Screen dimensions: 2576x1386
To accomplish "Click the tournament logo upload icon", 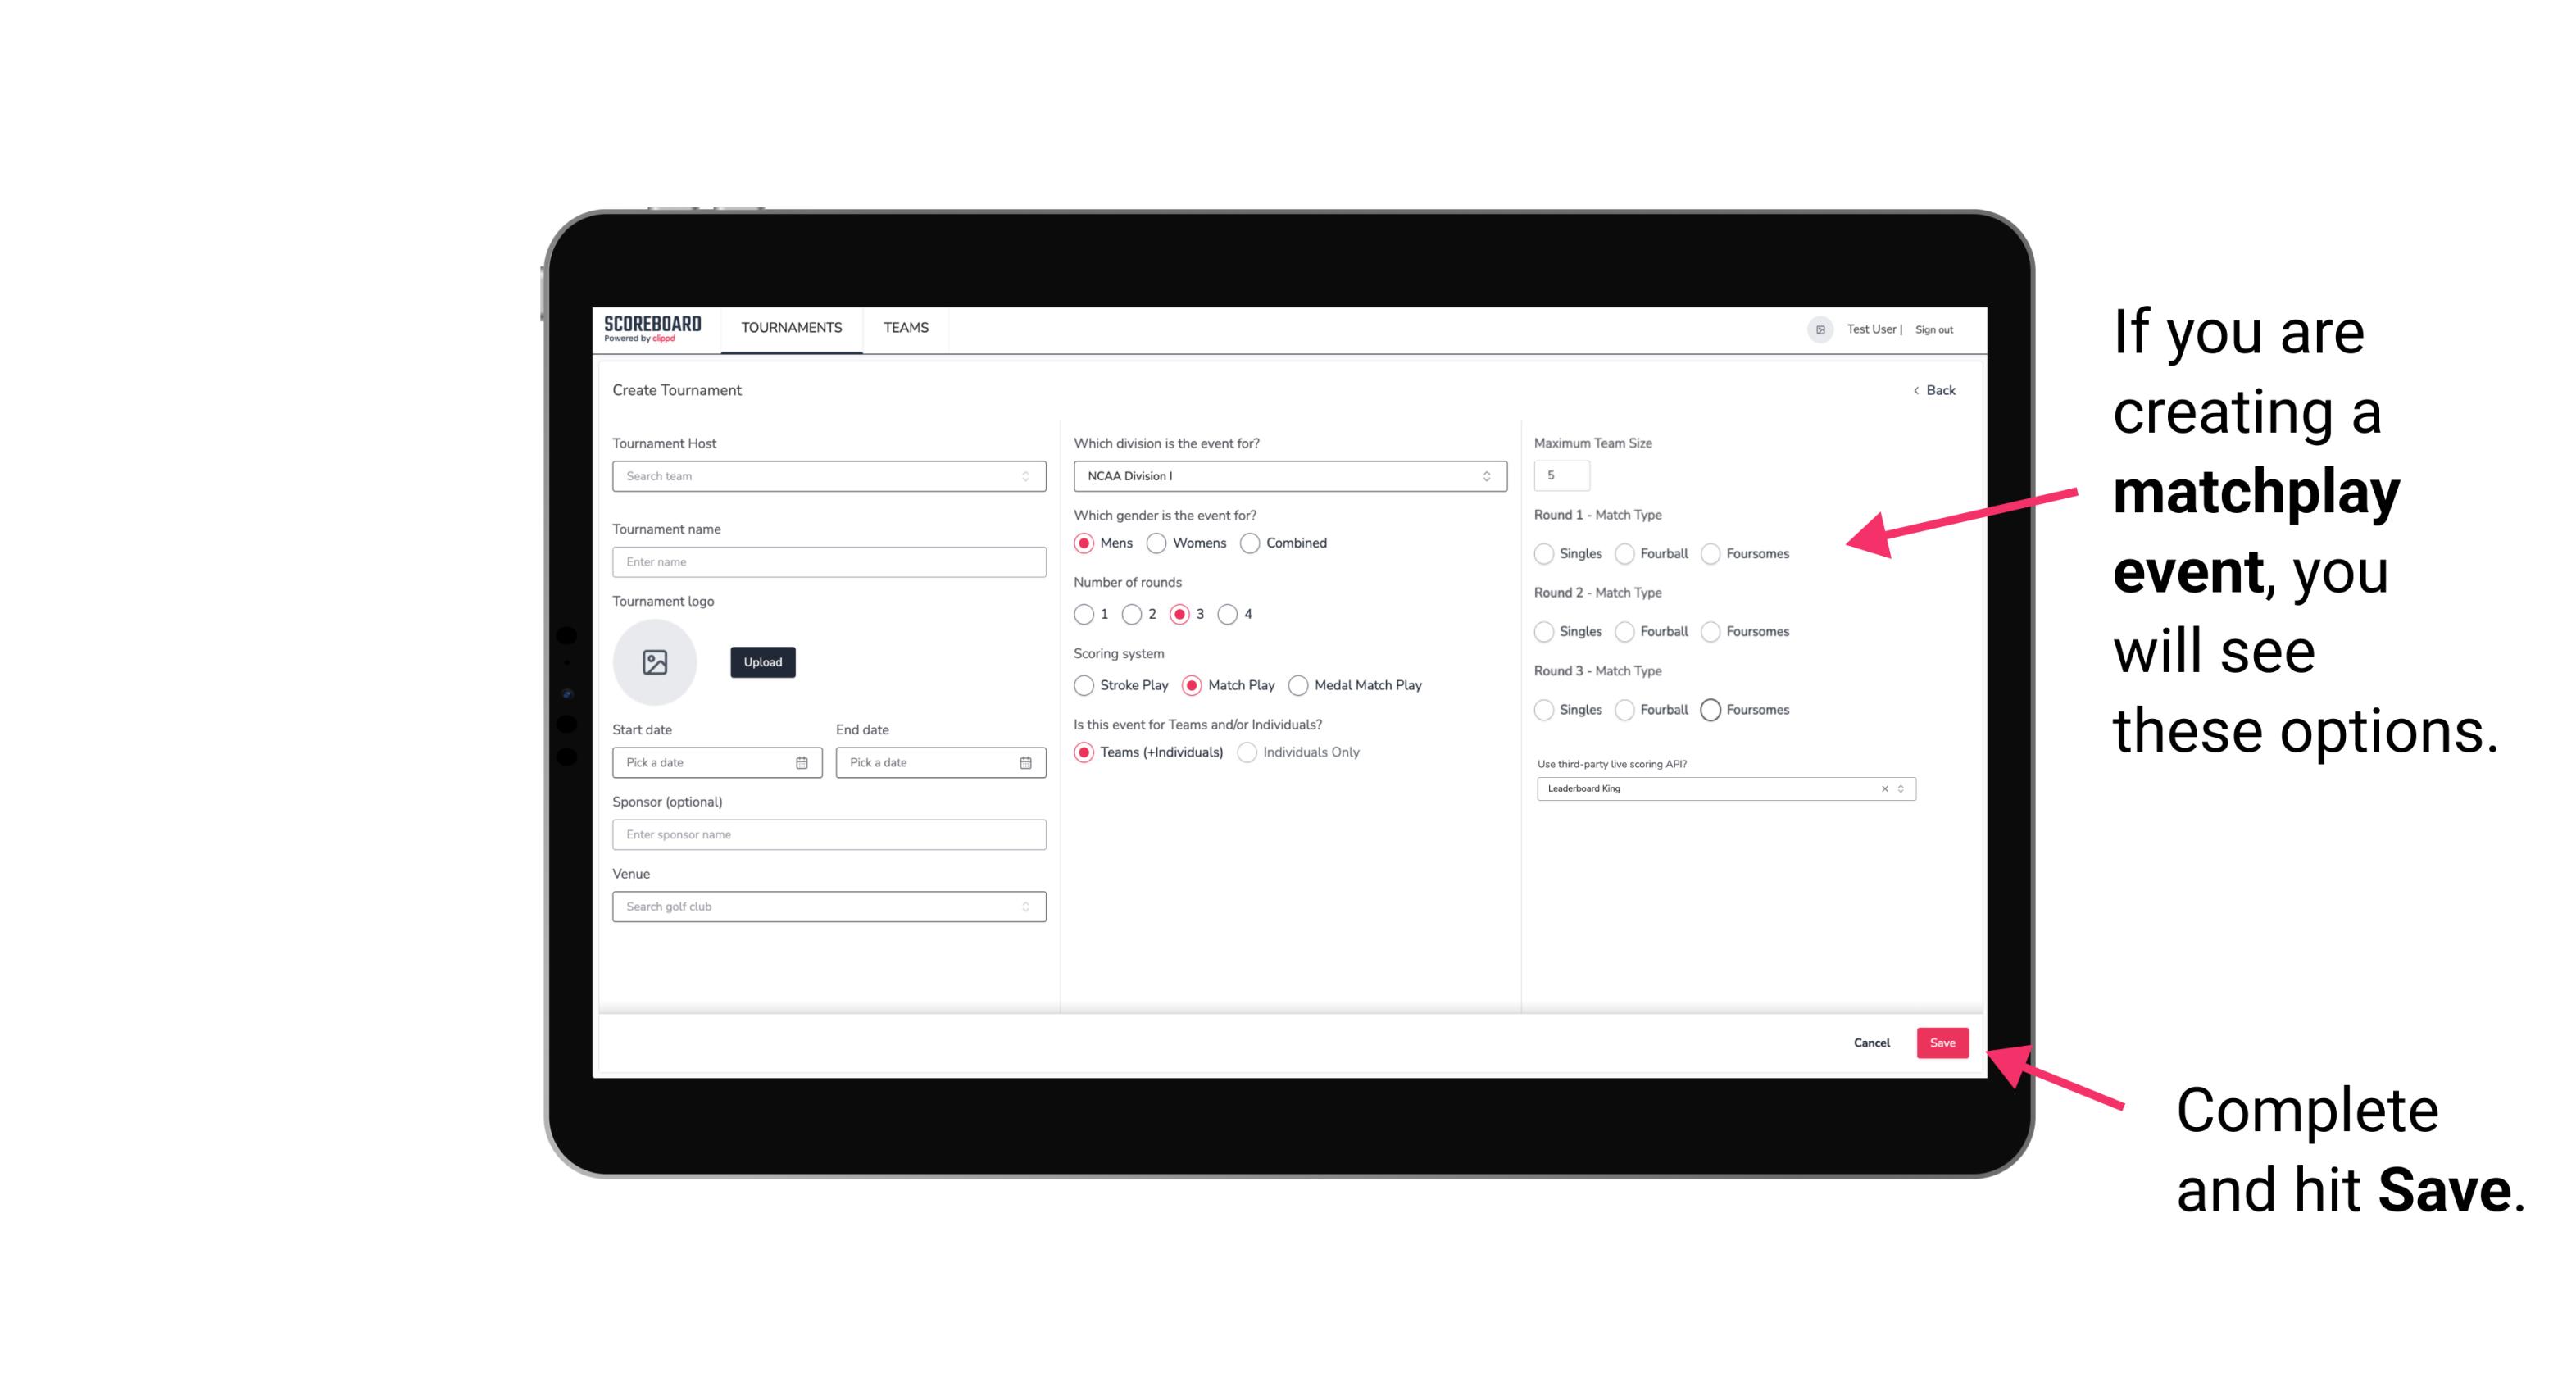I will [x=656, y=662].
